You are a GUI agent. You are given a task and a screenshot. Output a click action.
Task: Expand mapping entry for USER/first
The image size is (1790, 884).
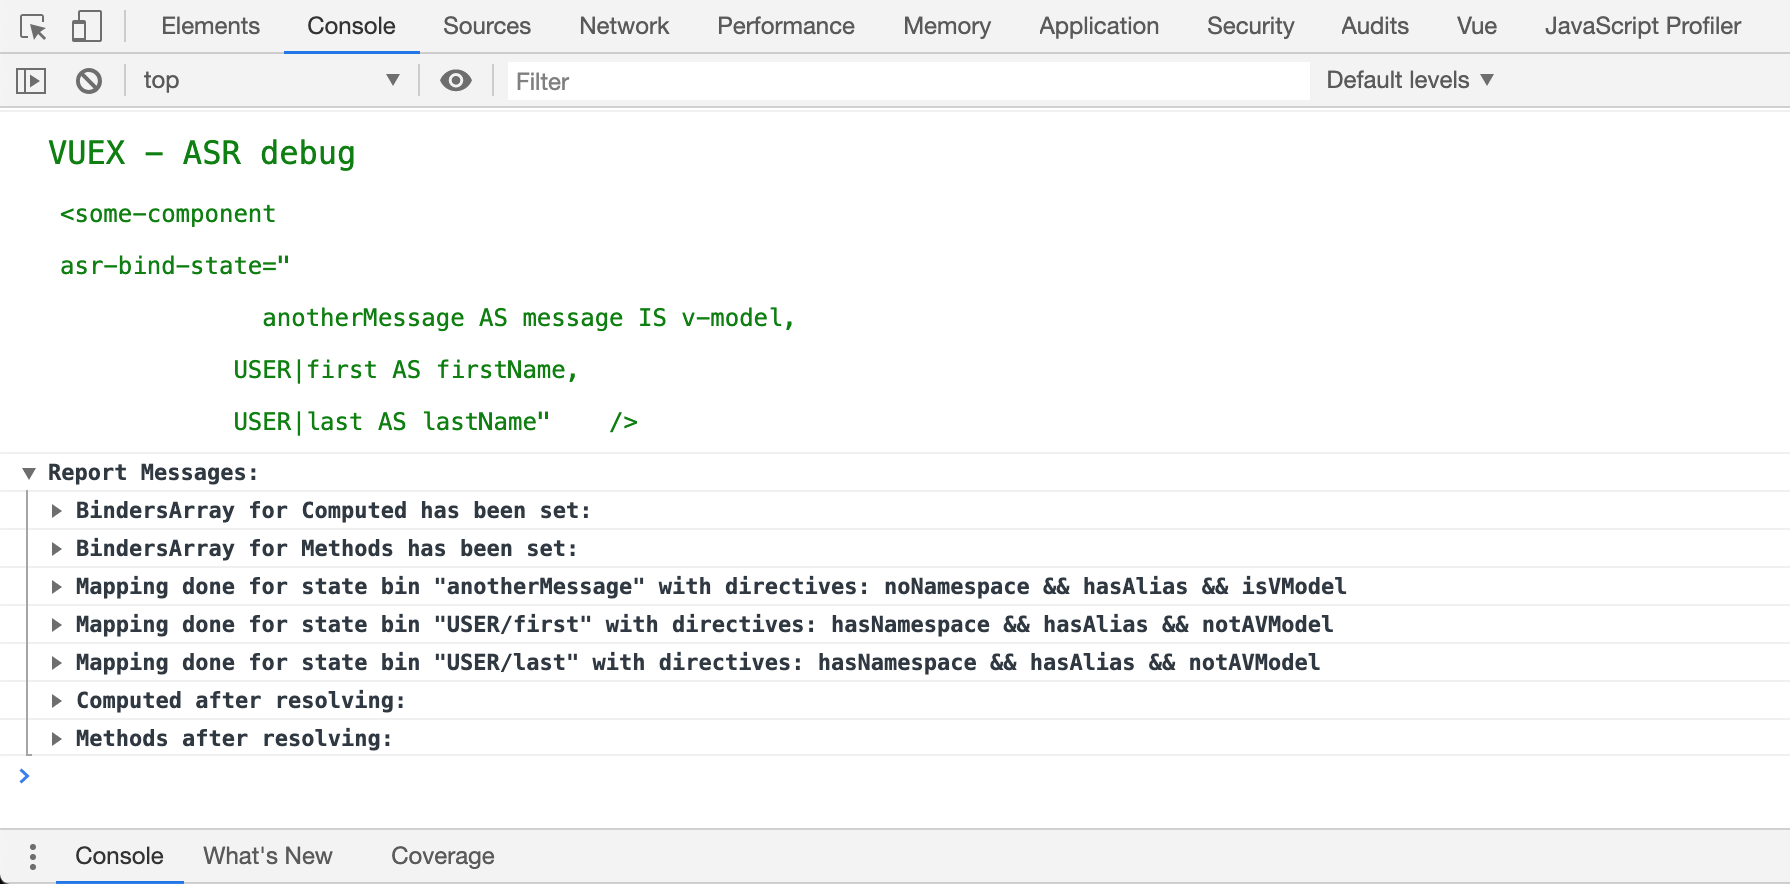point(57,625)
